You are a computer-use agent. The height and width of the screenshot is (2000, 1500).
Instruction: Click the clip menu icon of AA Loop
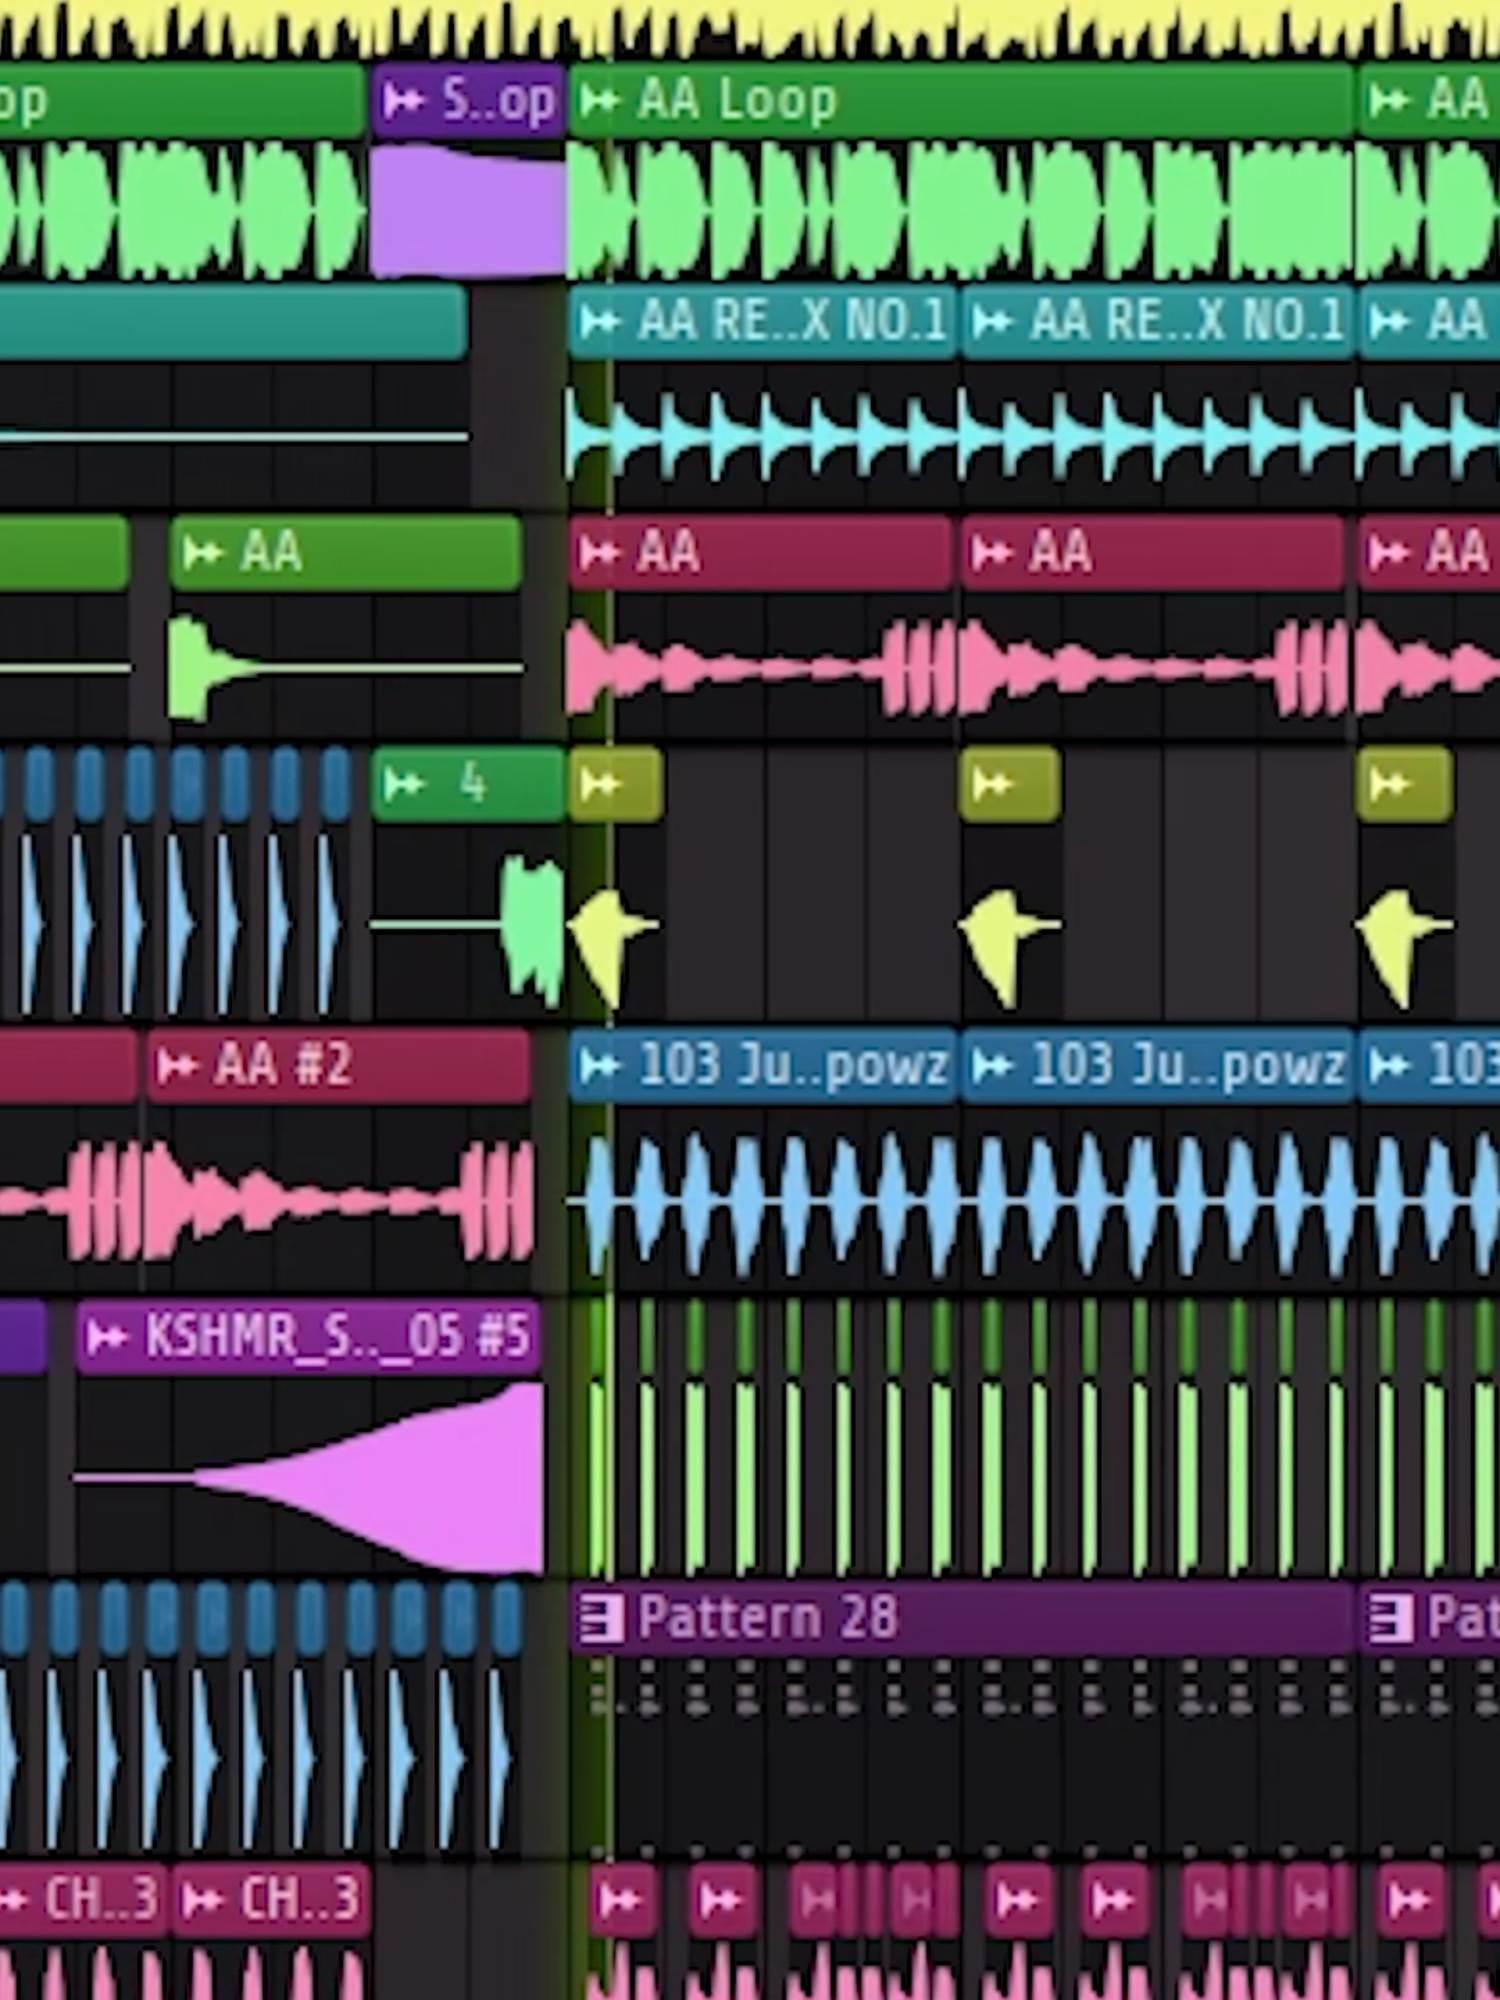click(599, 100)
